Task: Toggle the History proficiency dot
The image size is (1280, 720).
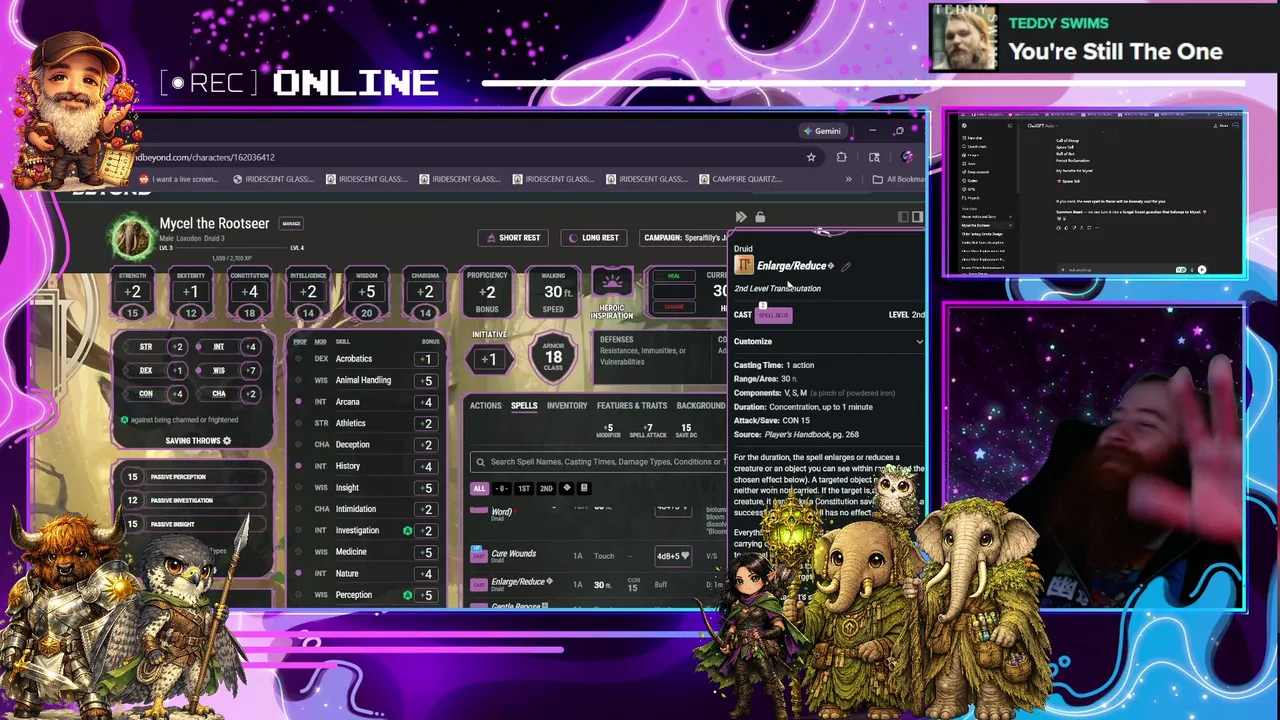Action: click(298, 466)
